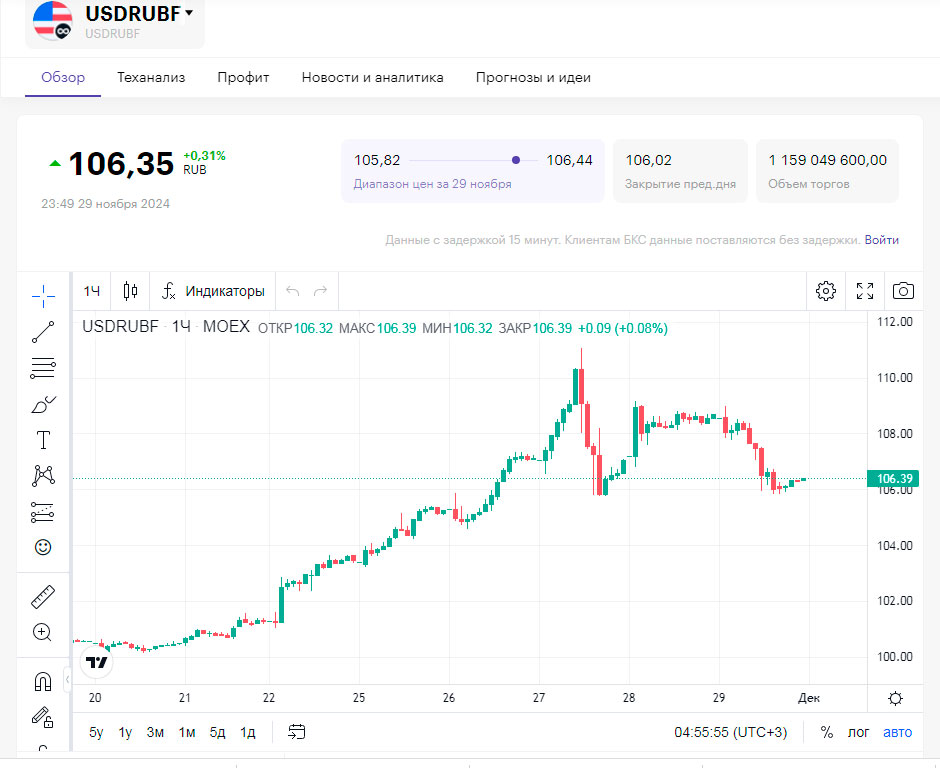Viewport: 940px width, 768px height.
Task: Switch to the Теханализ tab
Action: [x=151, y=77]
